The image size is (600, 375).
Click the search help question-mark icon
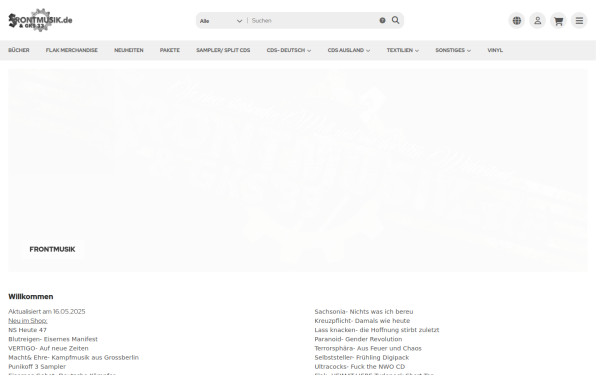[382, 21]
